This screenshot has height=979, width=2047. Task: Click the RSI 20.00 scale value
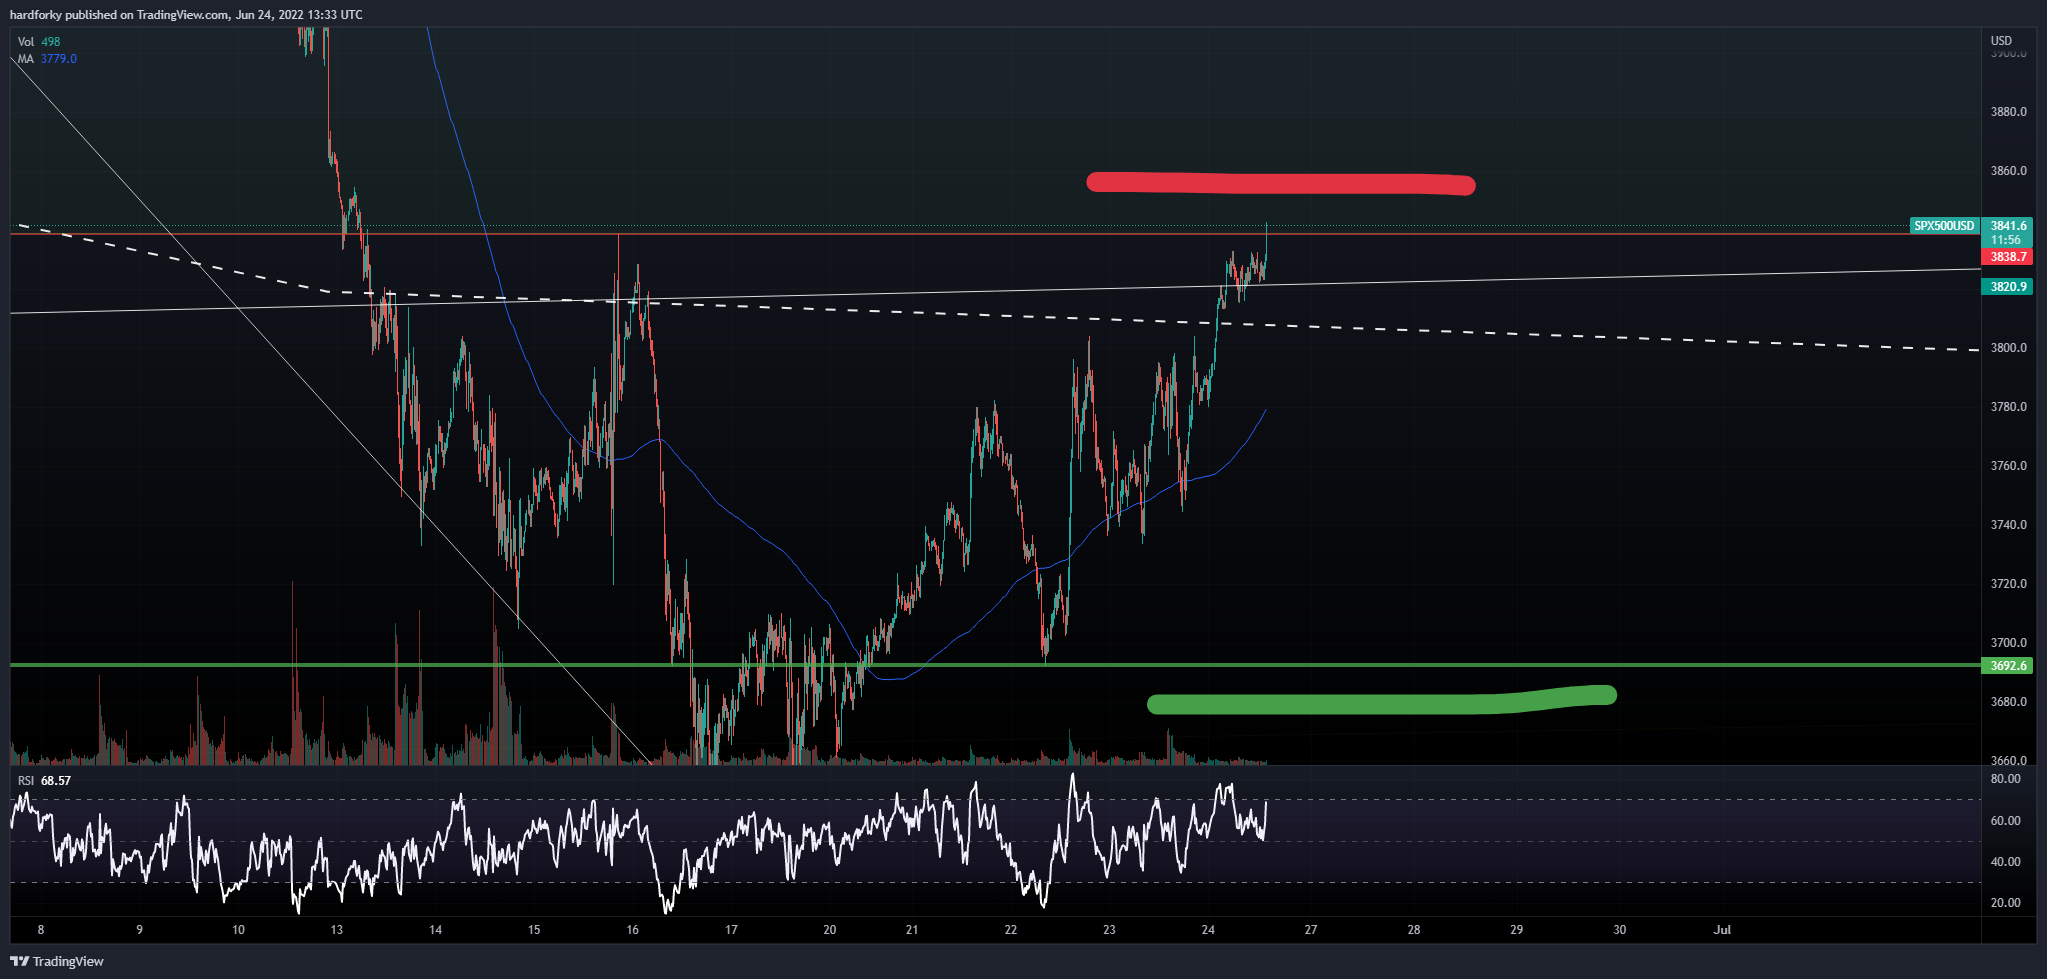click(2005, 903)
